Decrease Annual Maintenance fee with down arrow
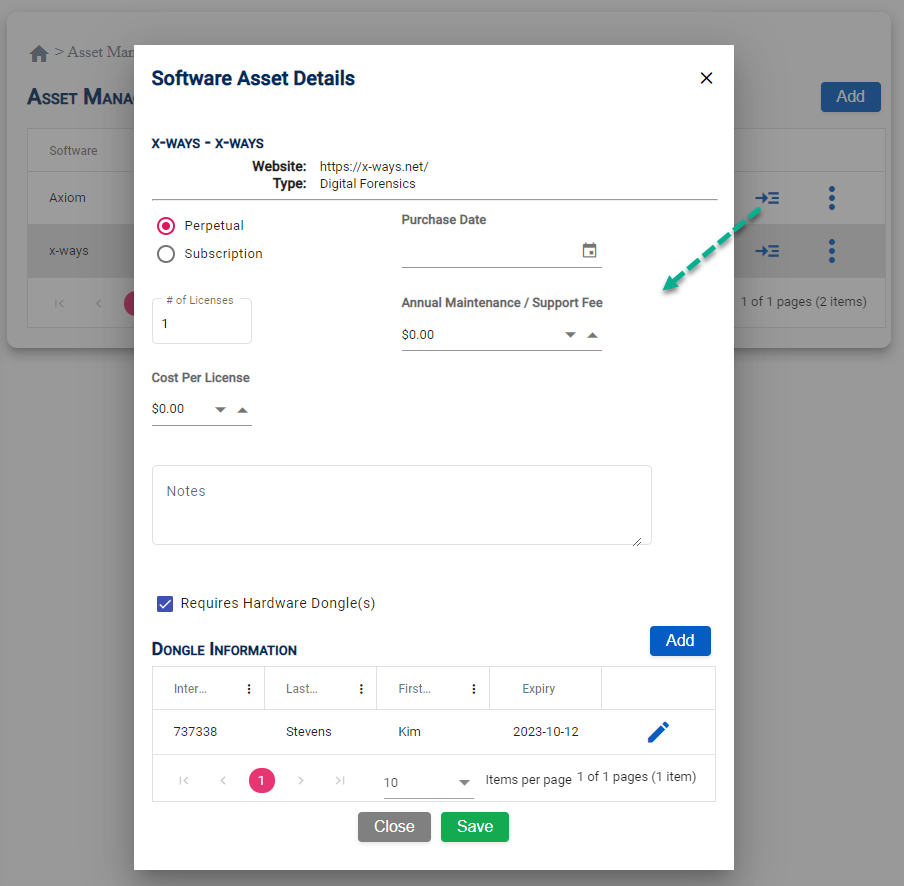Image resolution: width=904 pixels, height=886 pixels. point(570,335)
